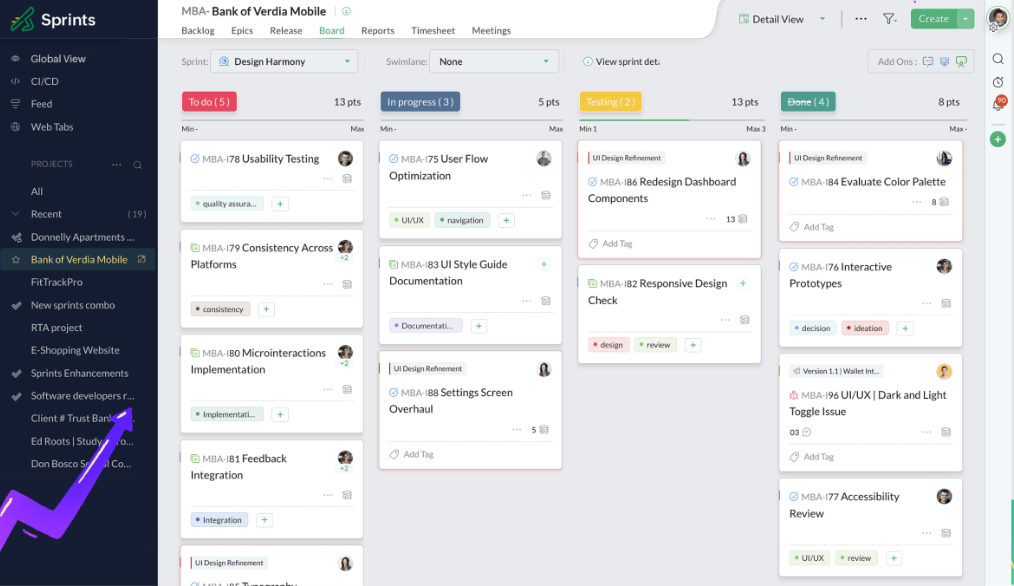Click View sprint details link
The image size is (1014, 586).
click(621, 61)
